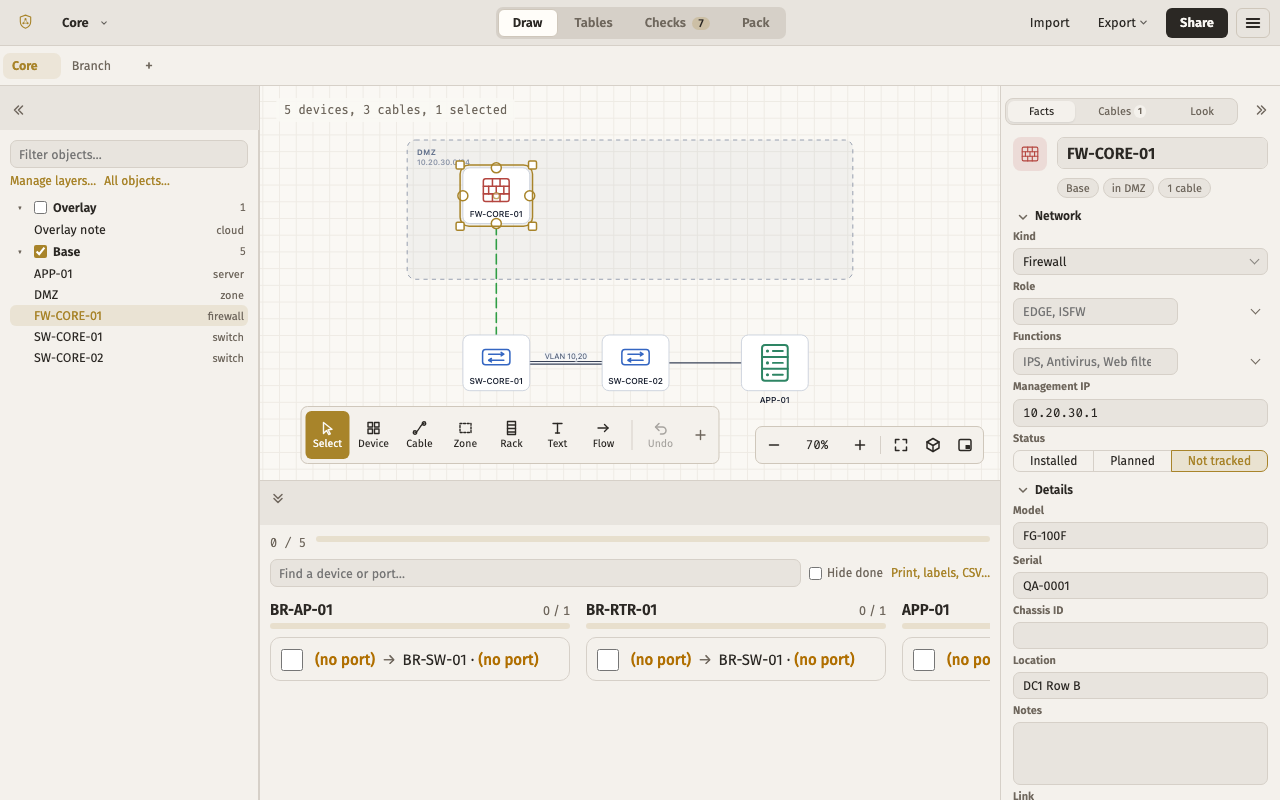Choose the Zone tool
This screenshot has height=800, width=1280.
pos(465,435)
